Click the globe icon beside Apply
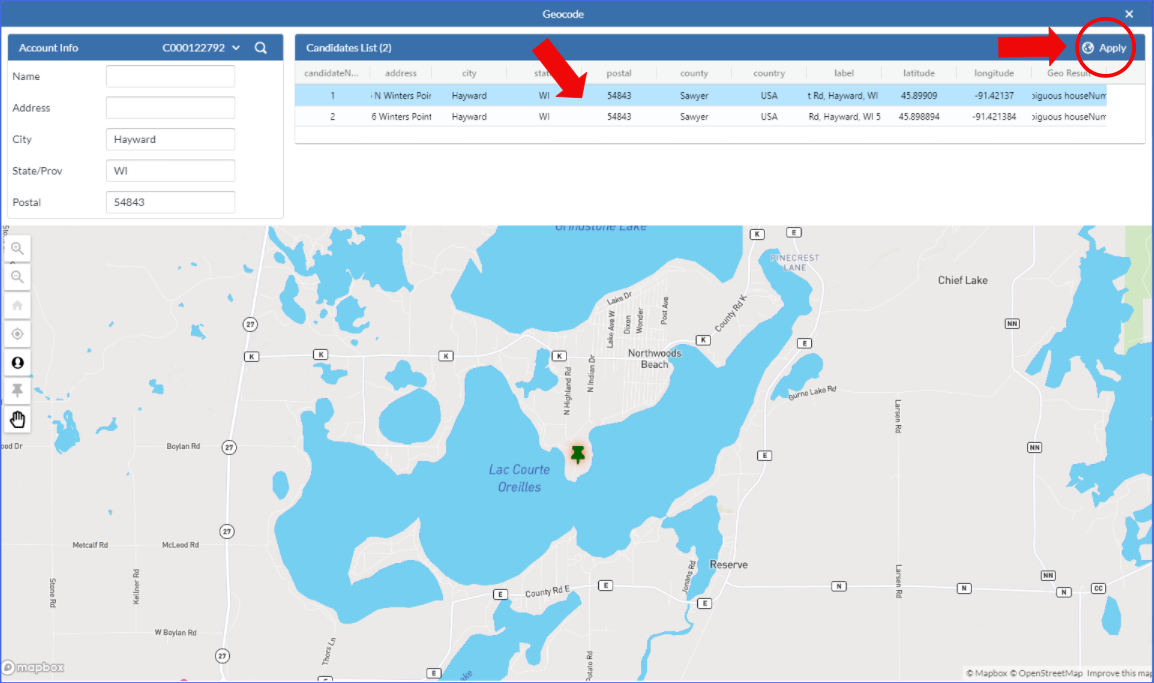Viewport: 1154px width, 683px height. 1088,48
